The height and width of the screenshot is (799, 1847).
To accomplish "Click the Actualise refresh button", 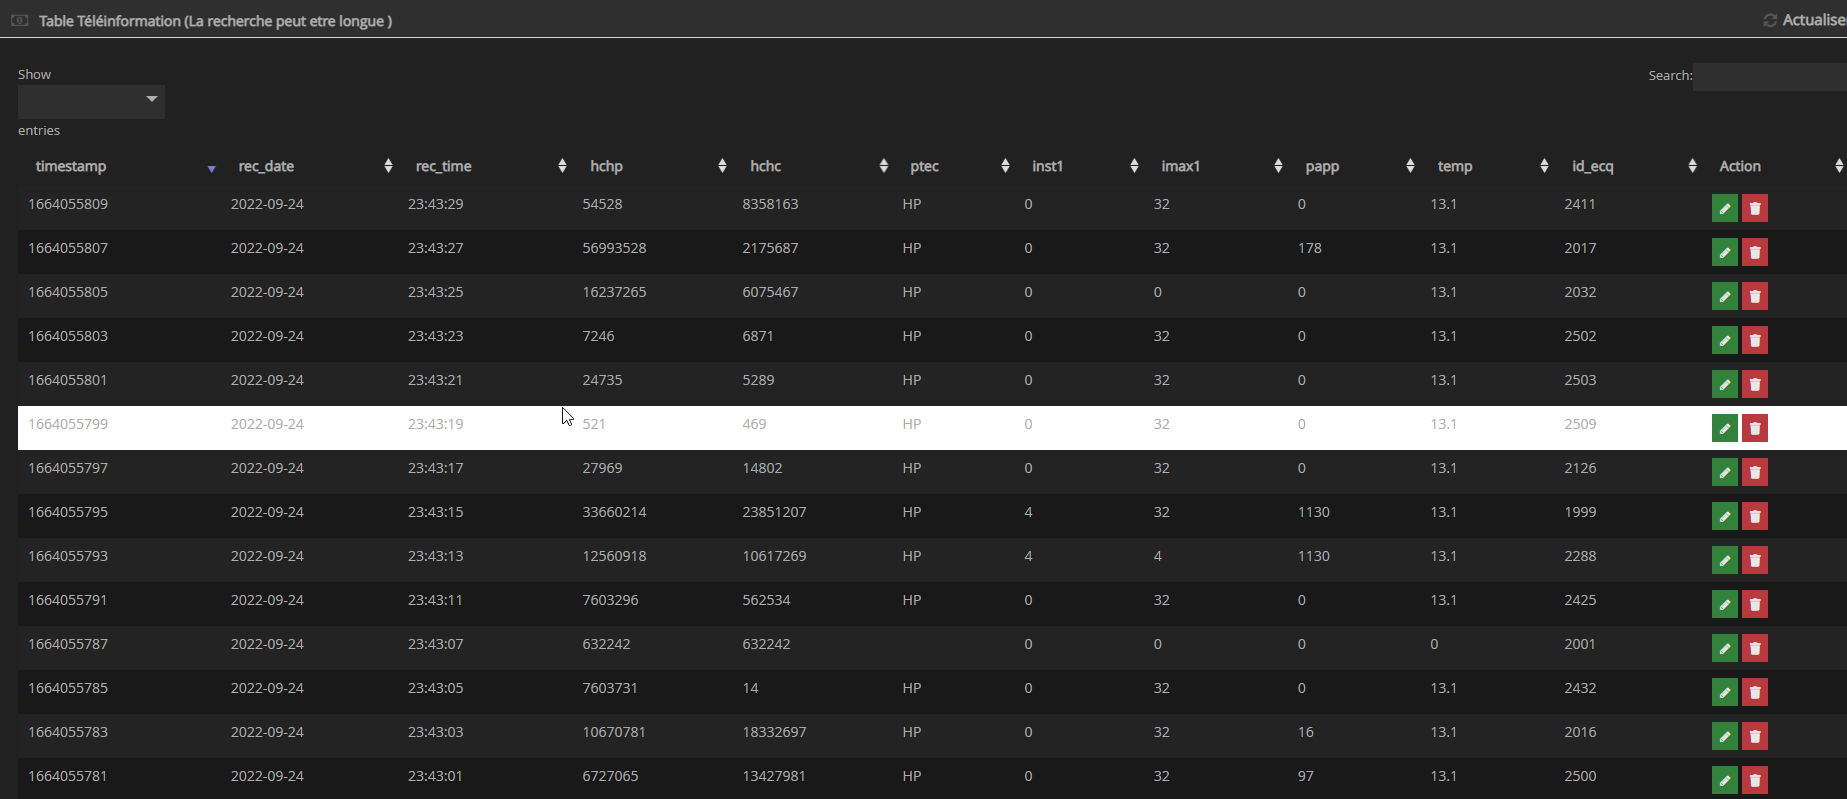I will click(x=1804, y=20).
